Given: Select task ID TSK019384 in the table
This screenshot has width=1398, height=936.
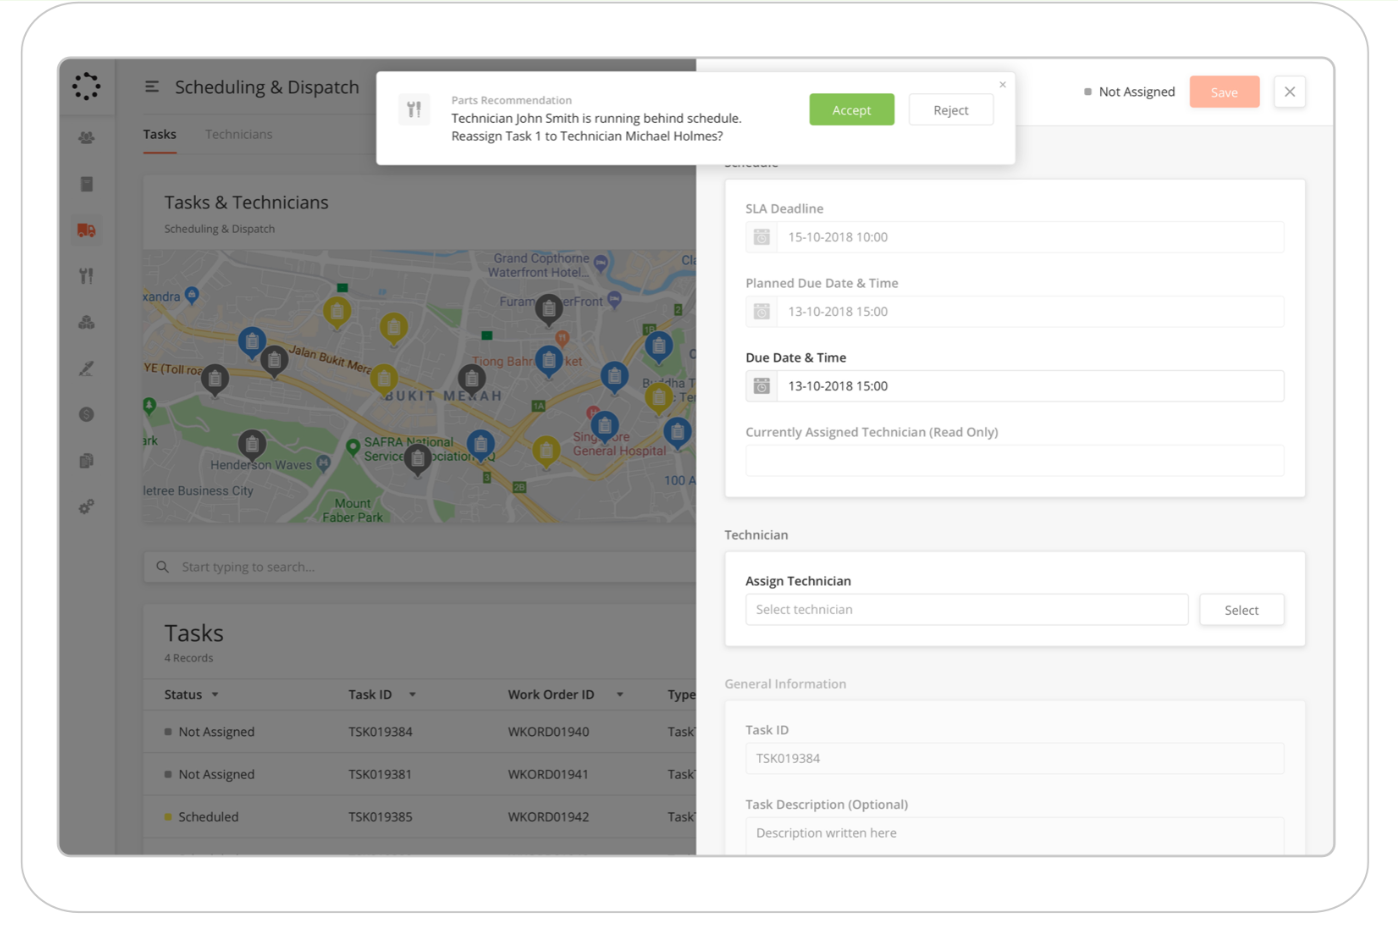Looking at the screenshot, I should (x=380, y=732).
